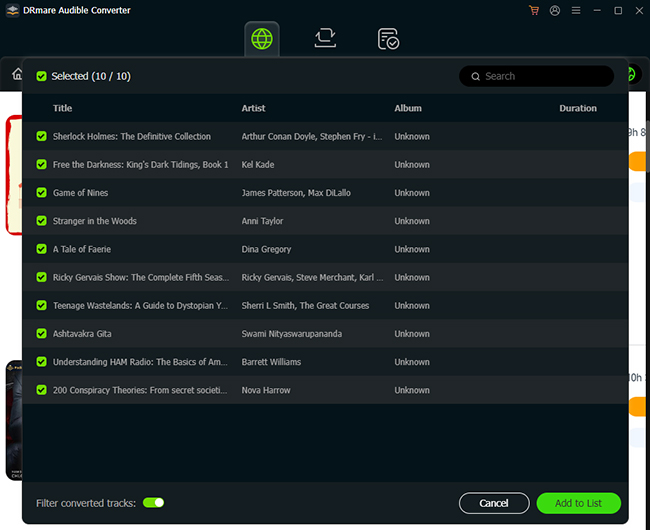Click Unknown album in Sherlock Holmes row
The image size is (650, 530).
pyautogui.click(x=412, y=136)
